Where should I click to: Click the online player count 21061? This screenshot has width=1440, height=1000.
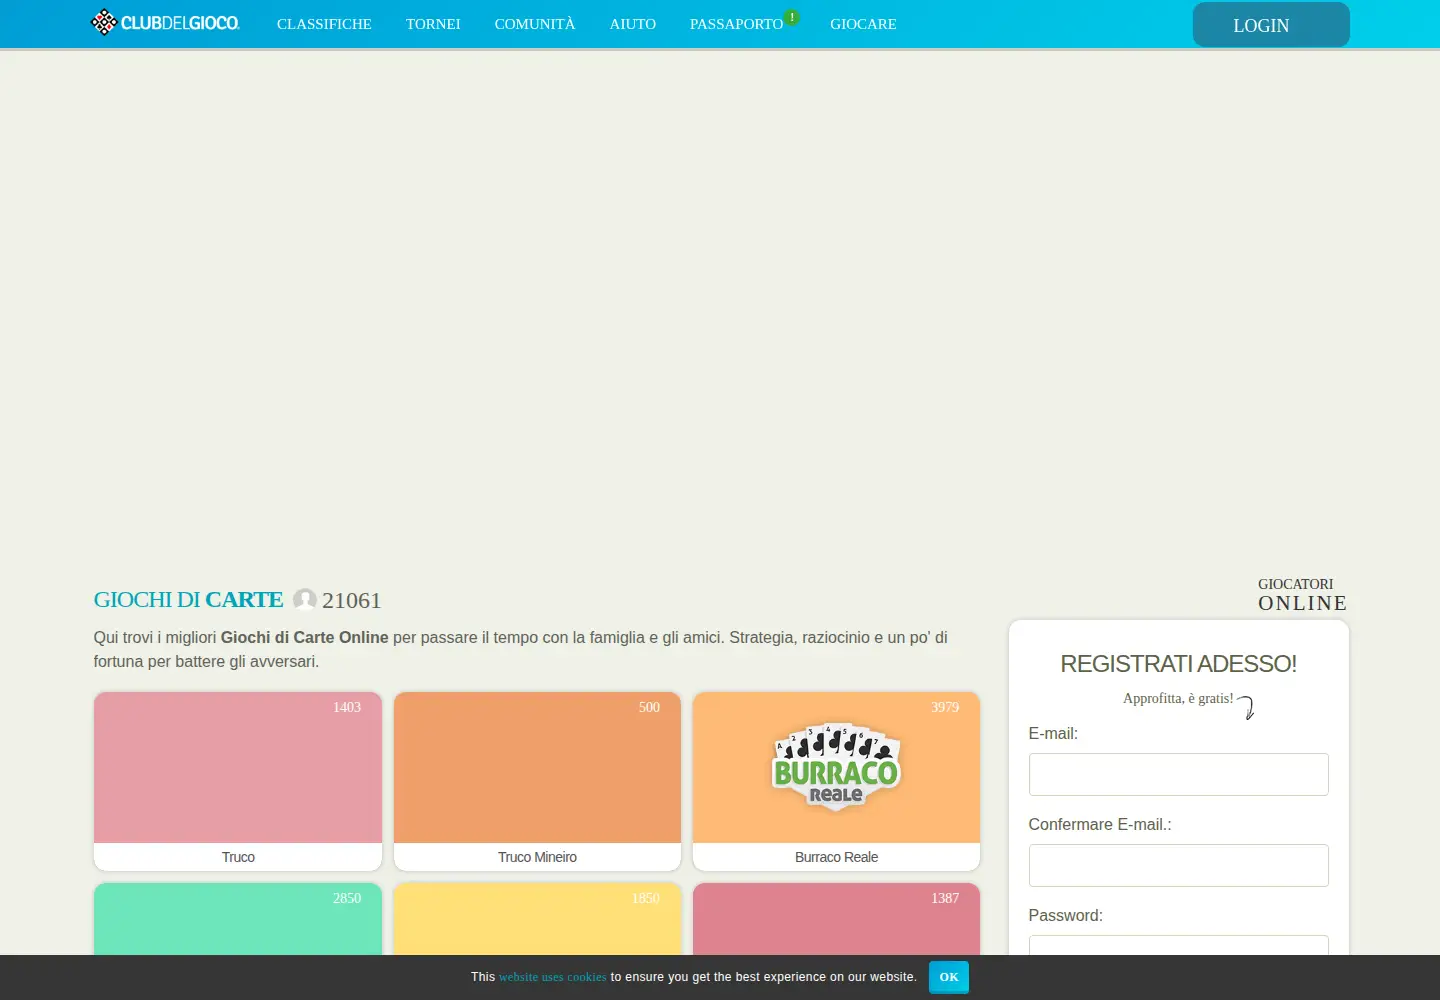(x=352, y=600)
